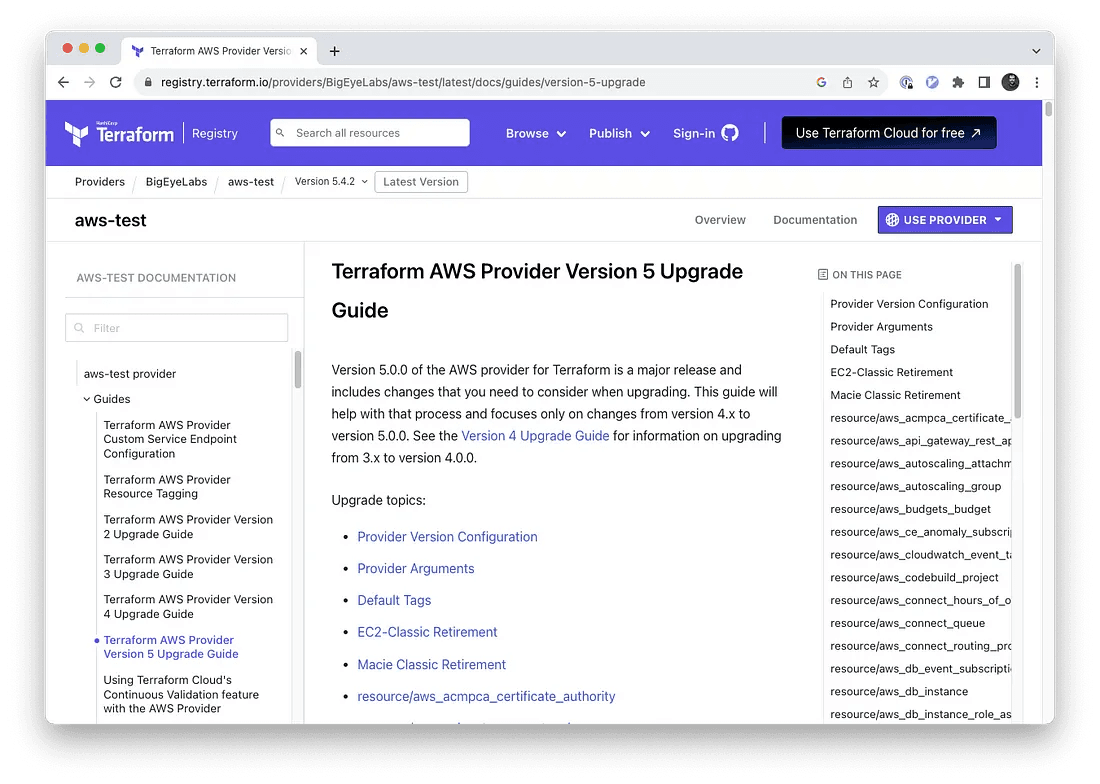Click the tab search chevron at window top right

pyautogui.click(x=1036, y=51)
